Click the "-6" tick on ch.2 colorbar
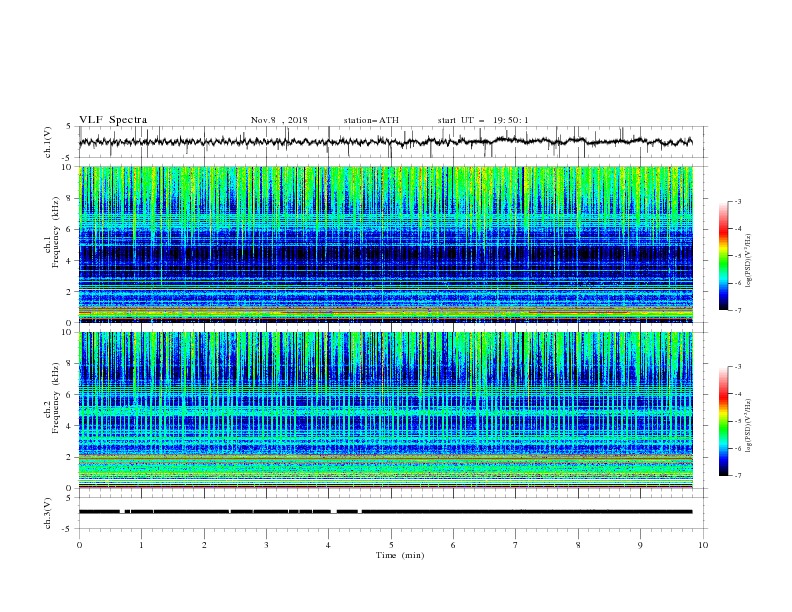Image resolution: width=792 pixels, height=612 pixels. click(737, 448)
